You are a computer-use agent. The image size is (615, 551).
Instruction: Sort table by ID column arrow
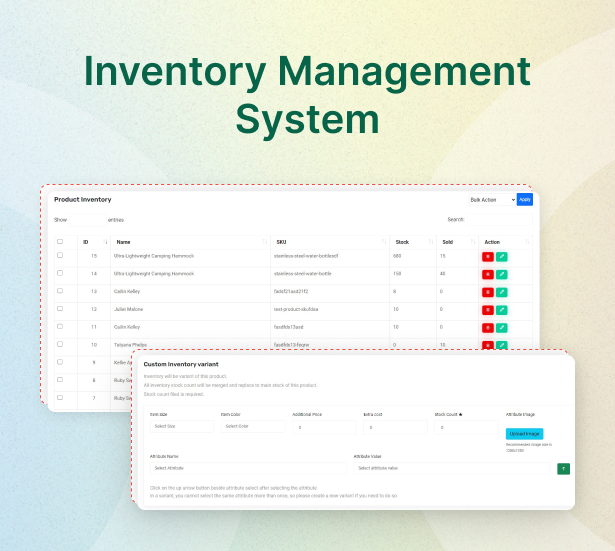106,241
